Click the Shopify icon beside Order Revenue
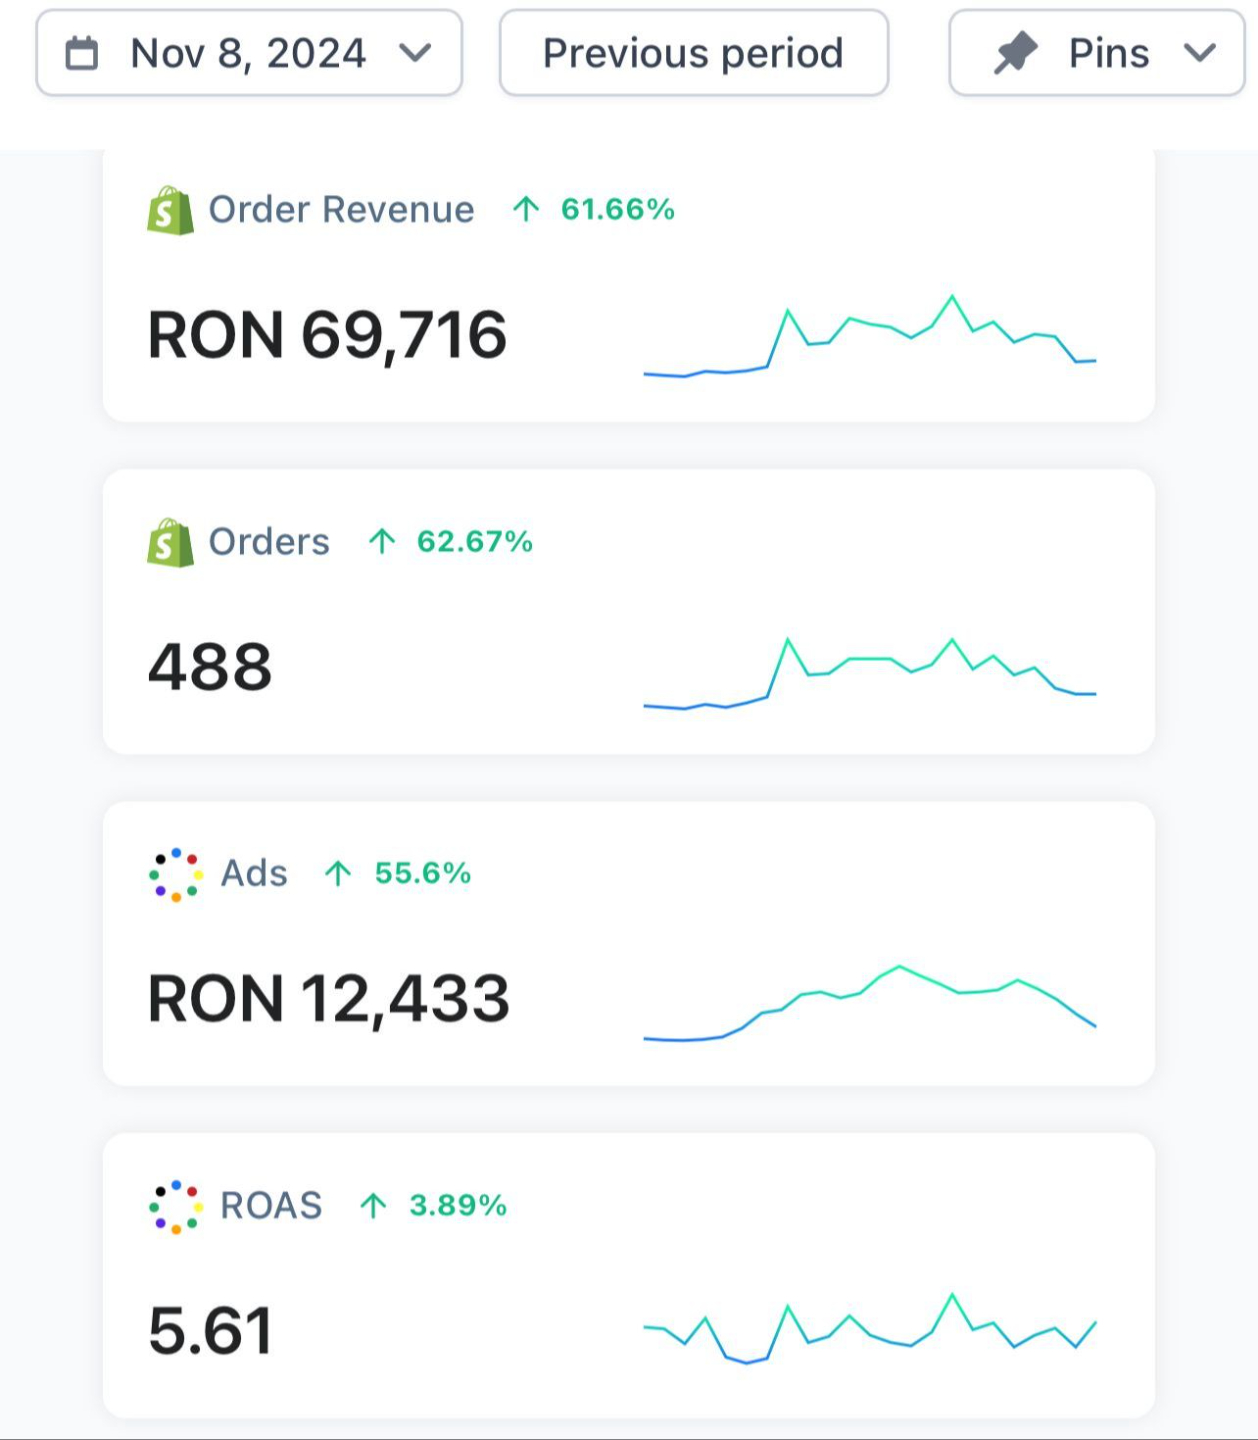This screenshot has width=1258, height=1440. pos(170,210)
